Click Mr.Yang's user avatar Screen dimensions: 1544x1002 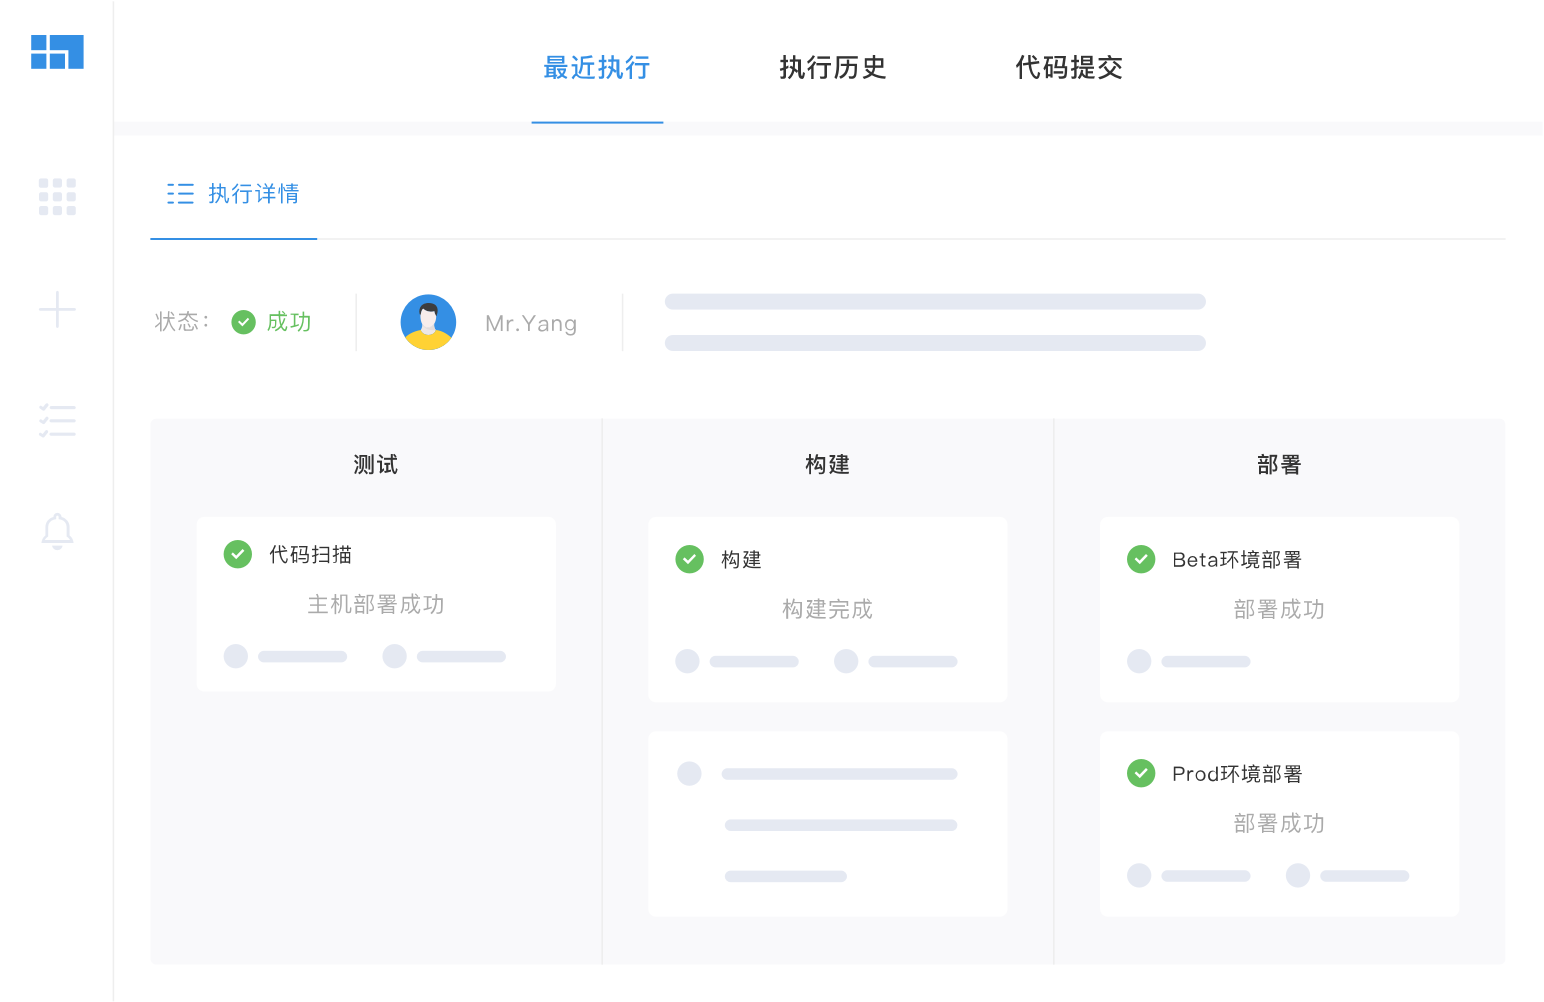pyautogui.click(x=428, y=322)
